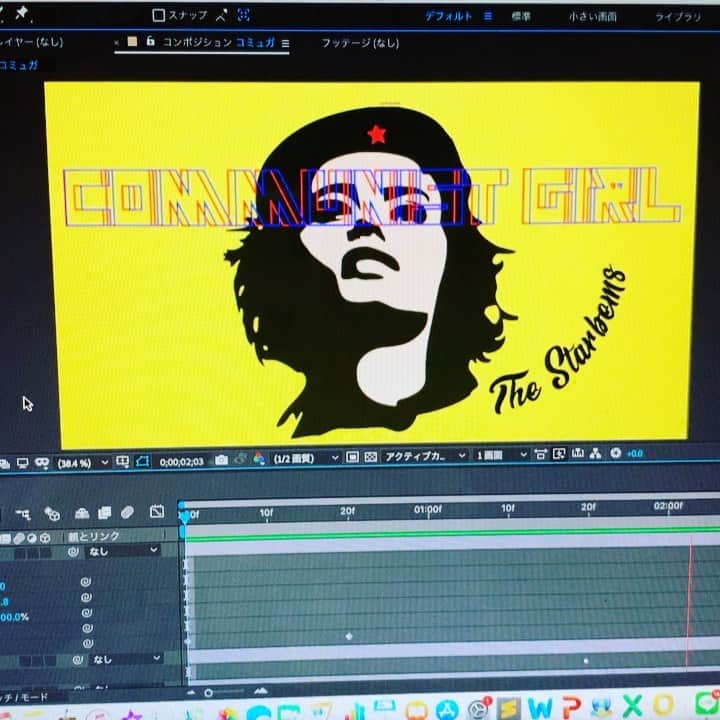Toggle the draft 3D cube icon in timeline

52,513
